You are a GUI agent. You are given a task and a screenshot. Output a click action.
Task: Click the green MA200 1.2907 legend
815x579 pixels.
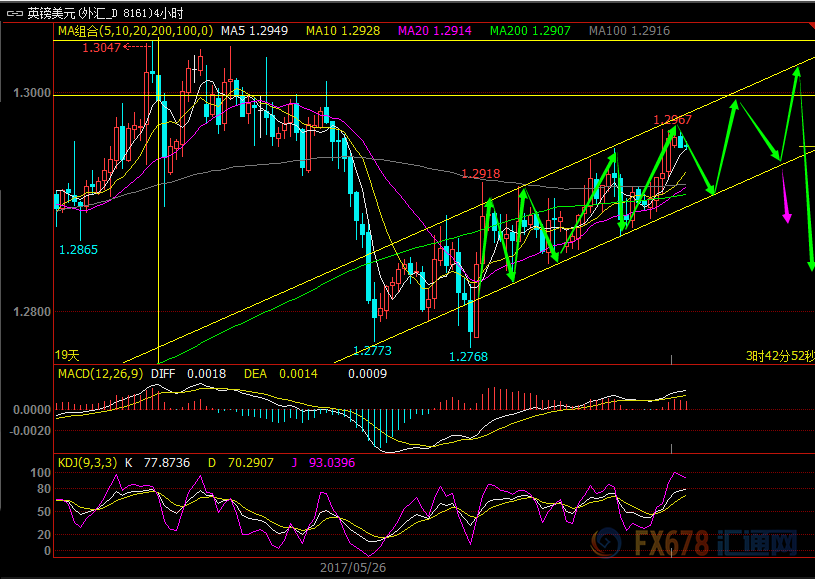coord(530,31)
